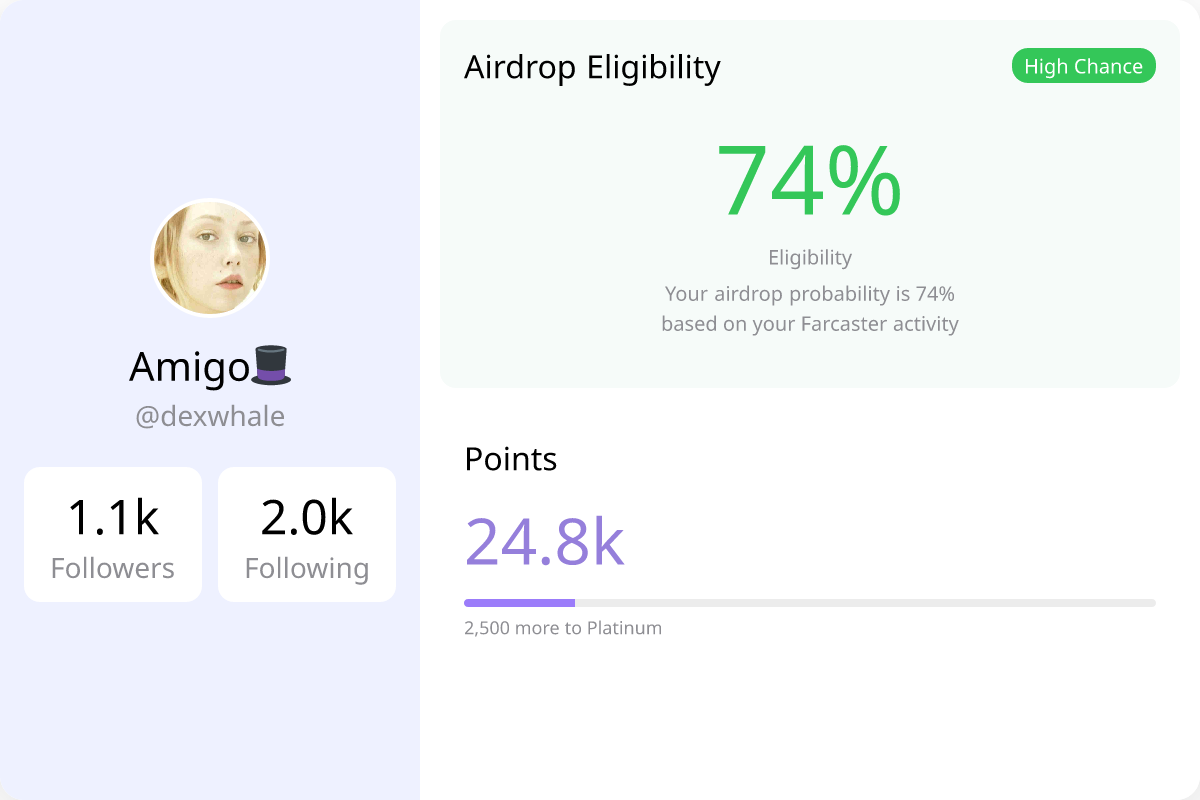Screen dimensions: 1200x800
Task: Click the profile avatar photo
Action: pos(210,258)
